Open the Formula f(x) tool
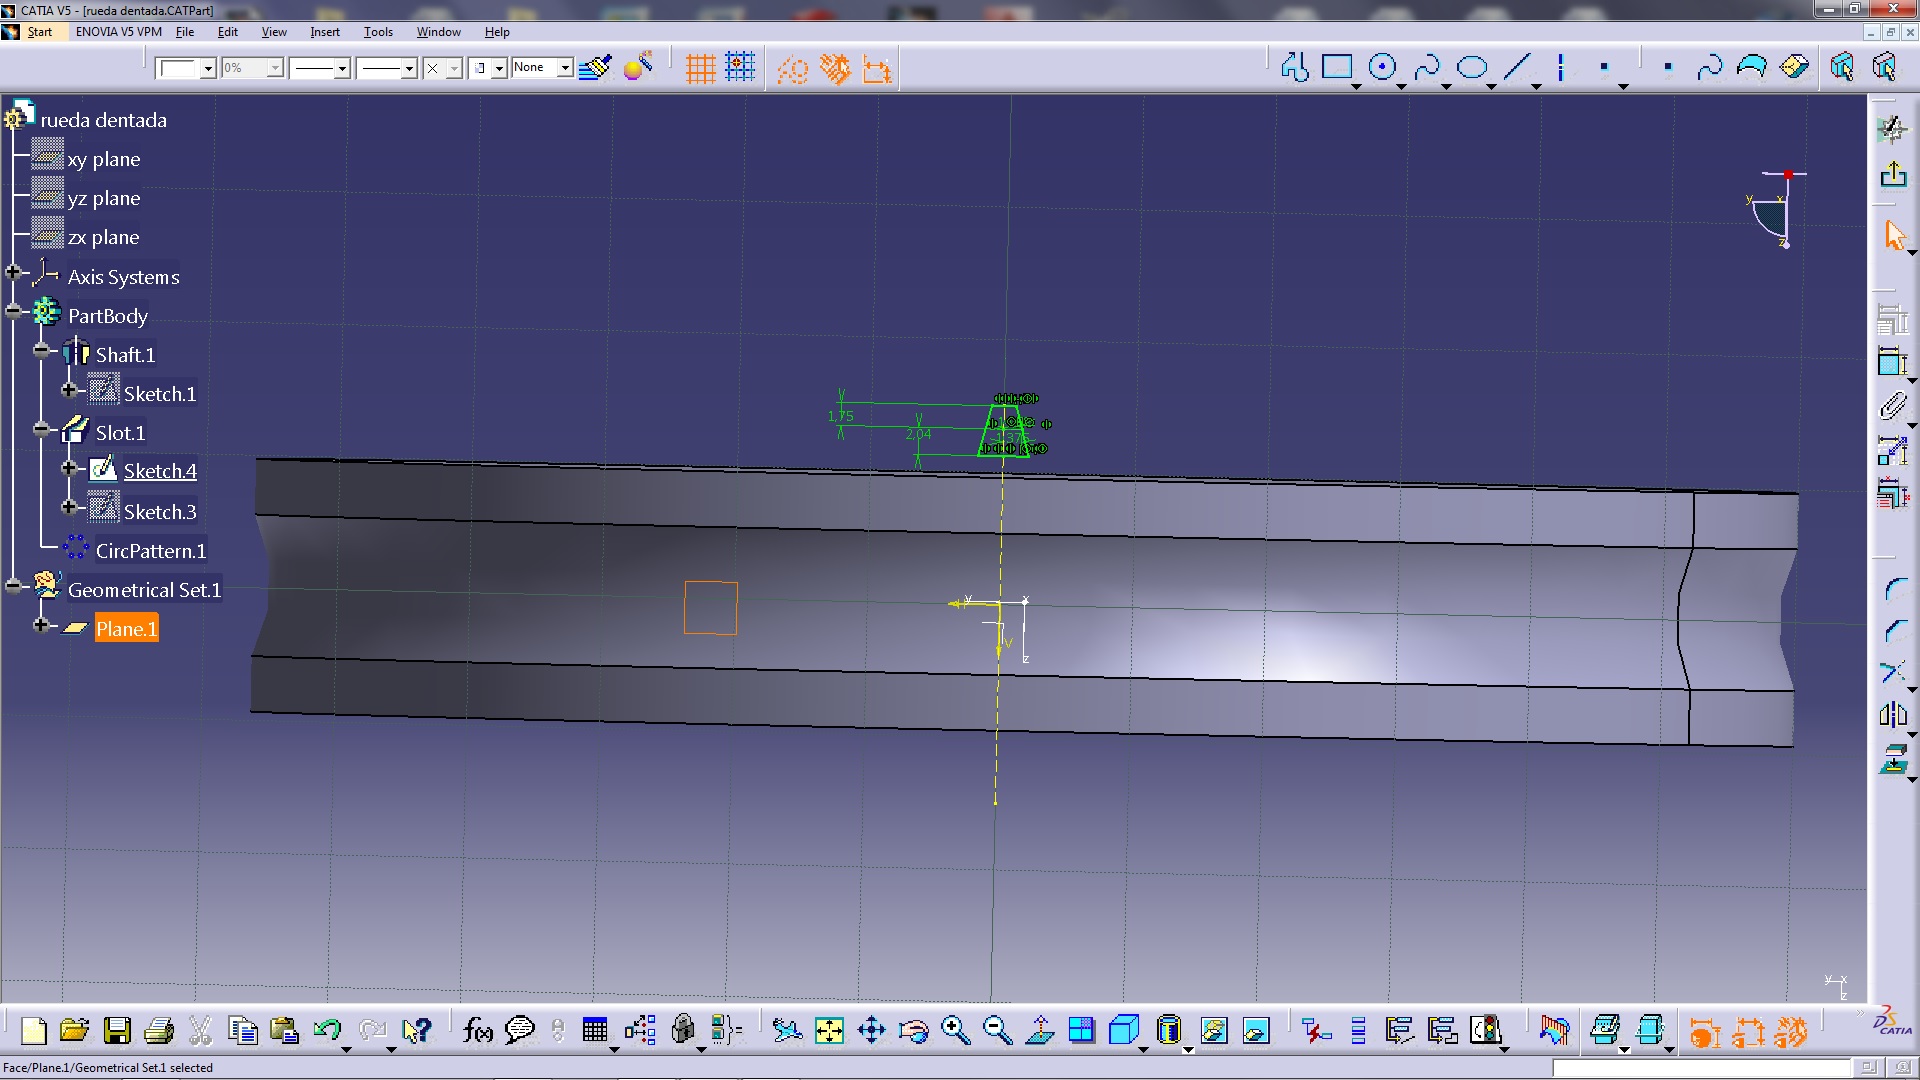The image size is (1920, 1080). 478,1030
